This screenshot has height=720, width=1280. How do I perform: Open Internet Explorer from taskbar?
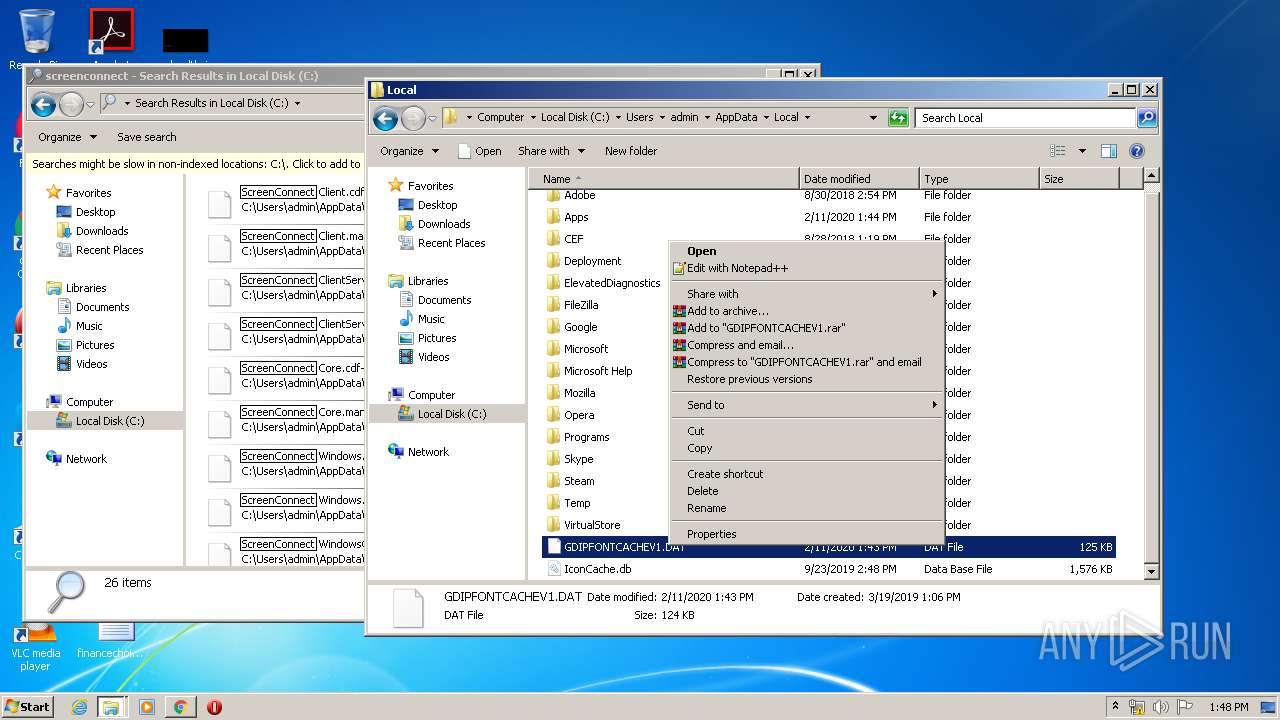coord(79,707)
